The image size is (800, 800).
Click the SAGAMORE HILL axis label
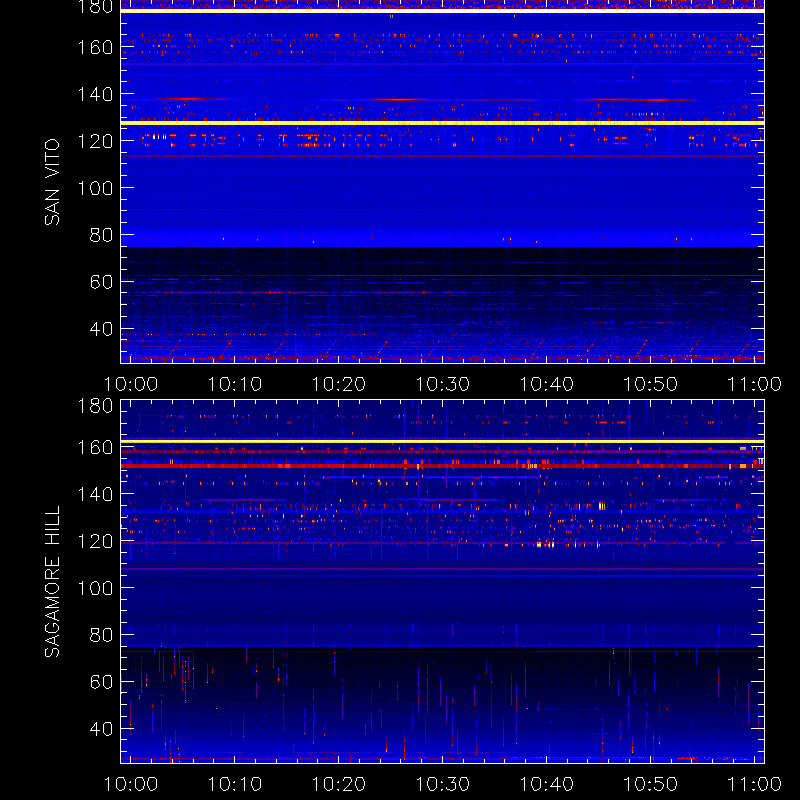click(52, 582)
